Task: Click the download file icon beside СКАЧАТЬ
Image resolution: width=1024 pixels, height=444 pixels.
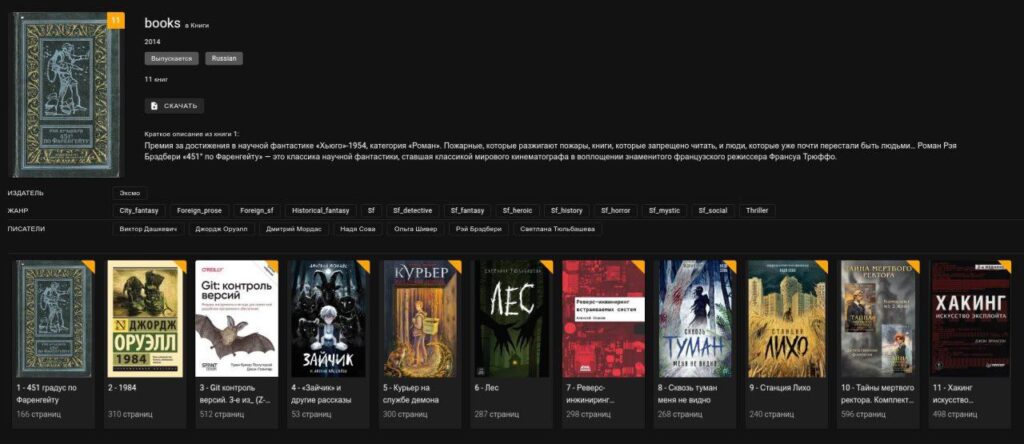Action: tap(155, 106)
